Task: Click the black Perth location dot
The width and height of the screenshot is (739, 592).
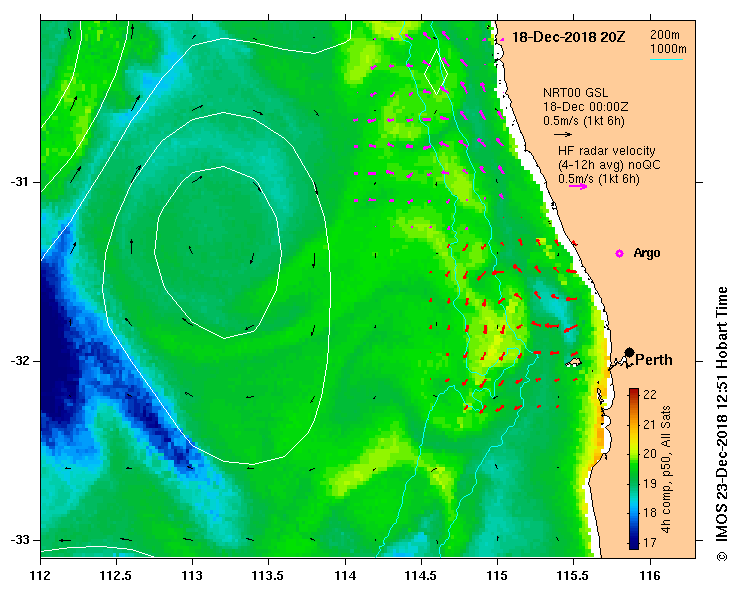Action: [x=629, y=352]
